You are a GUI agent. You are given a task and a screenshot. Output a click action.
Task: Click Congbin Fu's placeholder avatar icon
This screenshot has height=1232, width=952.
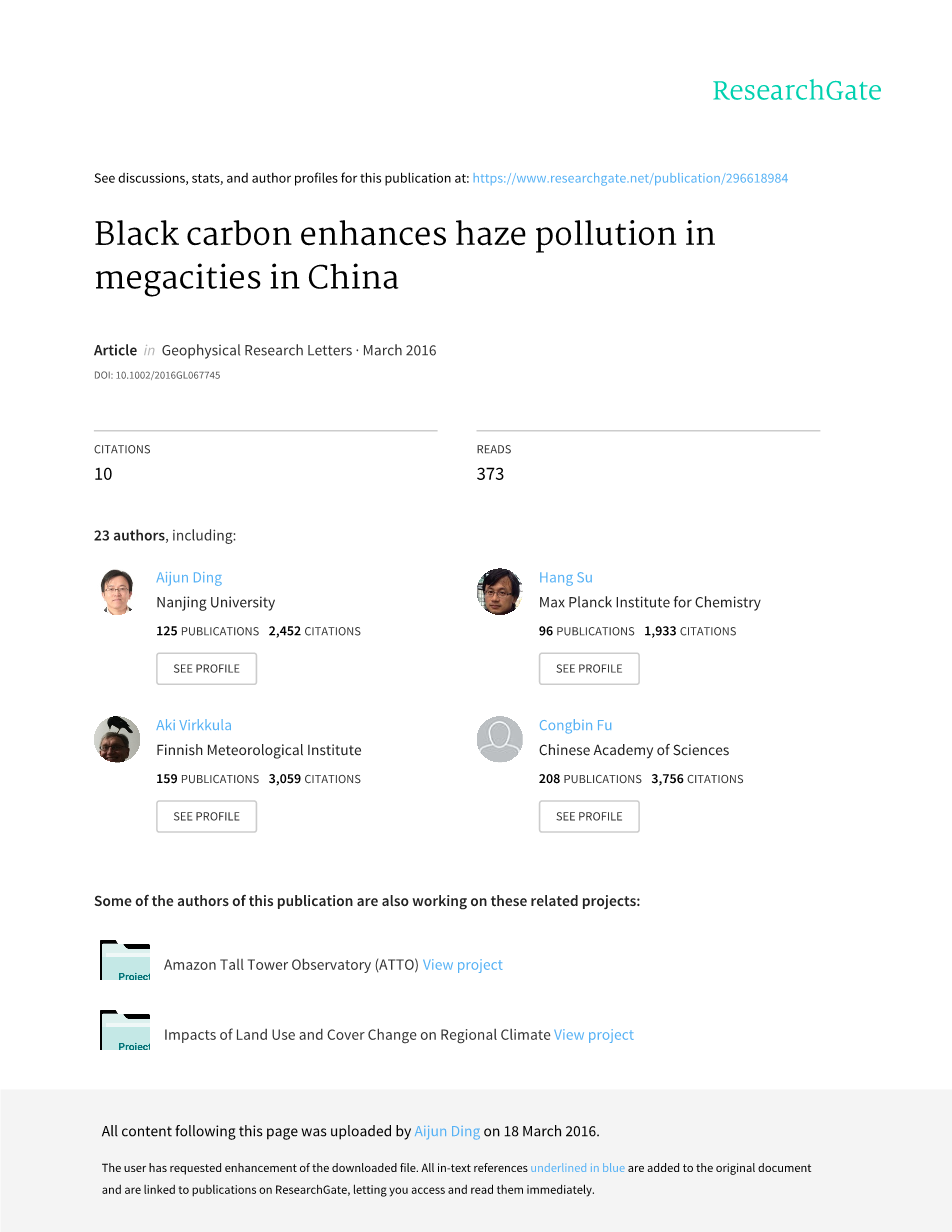pyautogui.click(x=499, y=739)
